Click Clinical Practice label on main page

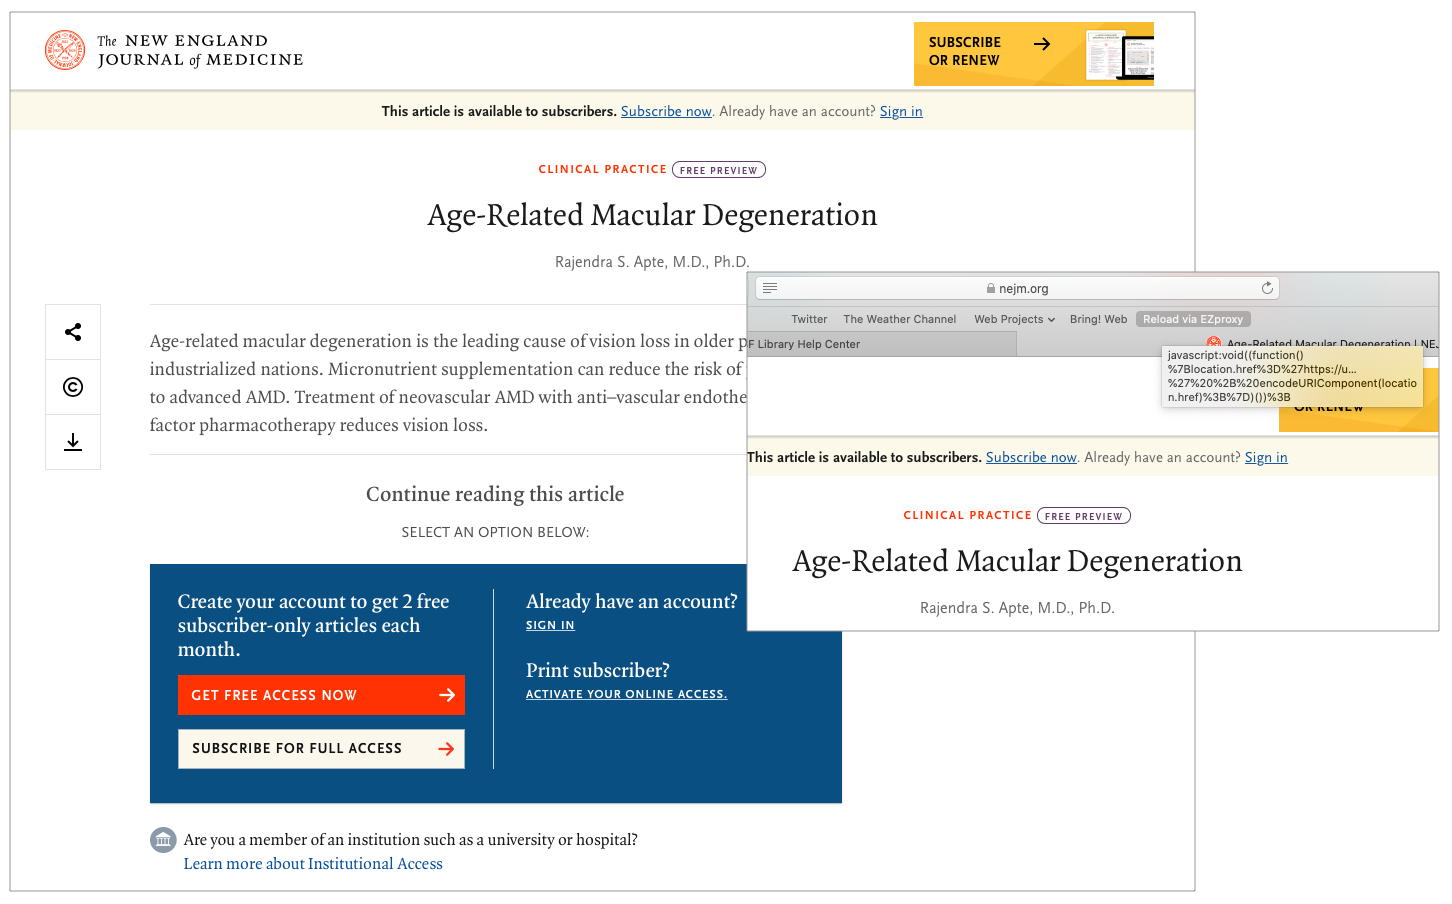coord(603,169)
